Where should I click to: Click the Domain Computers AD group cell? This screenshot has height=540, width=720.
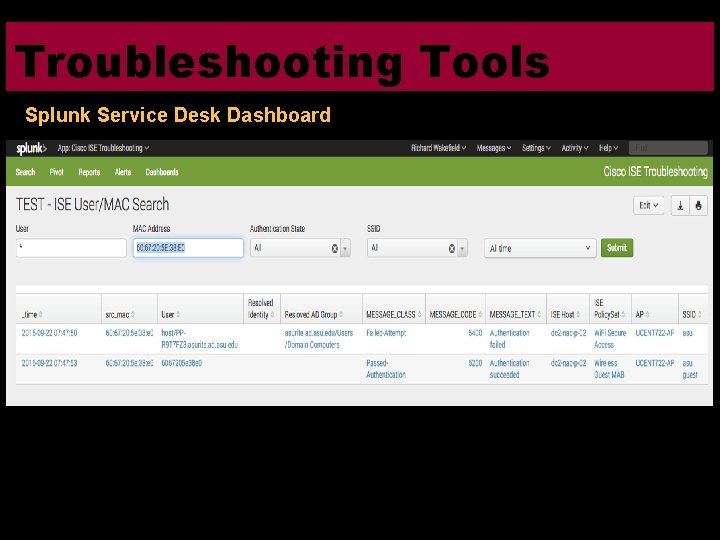319,339
